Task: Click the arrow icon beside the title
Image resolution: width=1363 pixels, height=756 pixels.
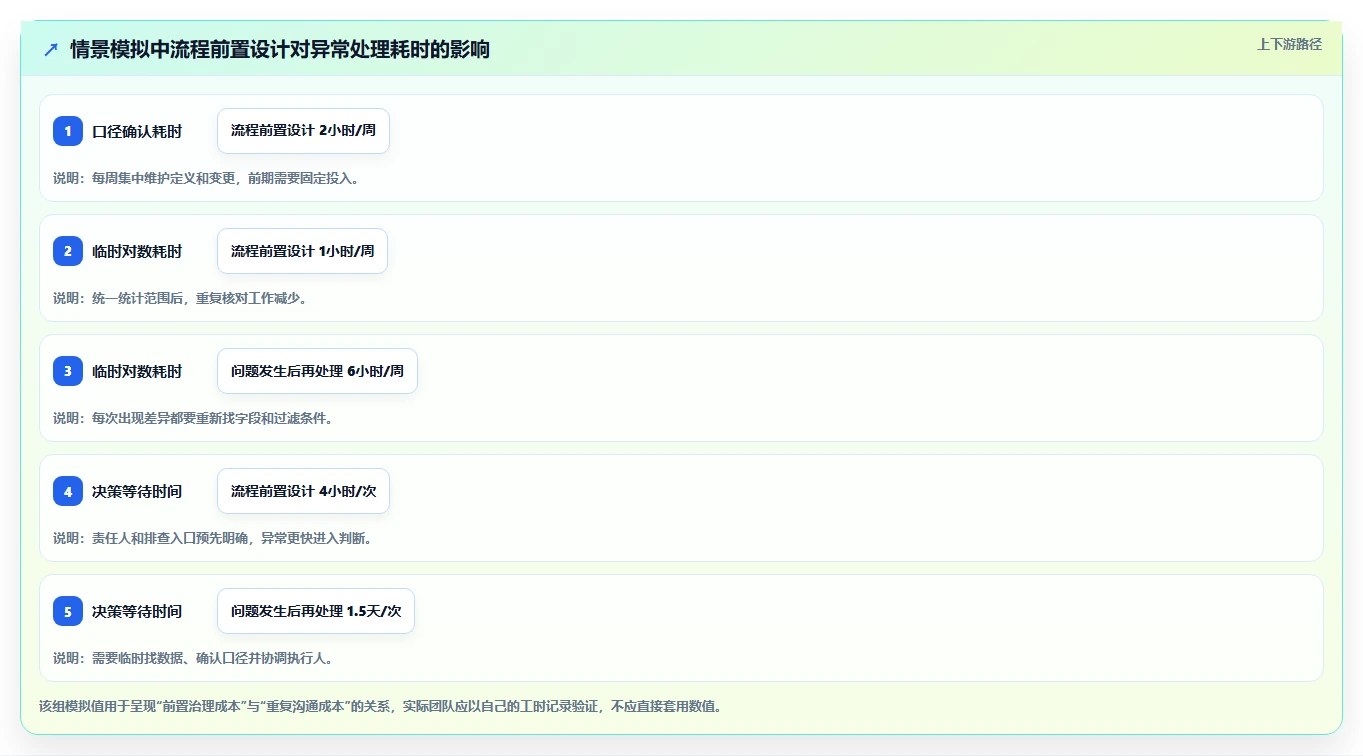Action: (x=51, y=49)
